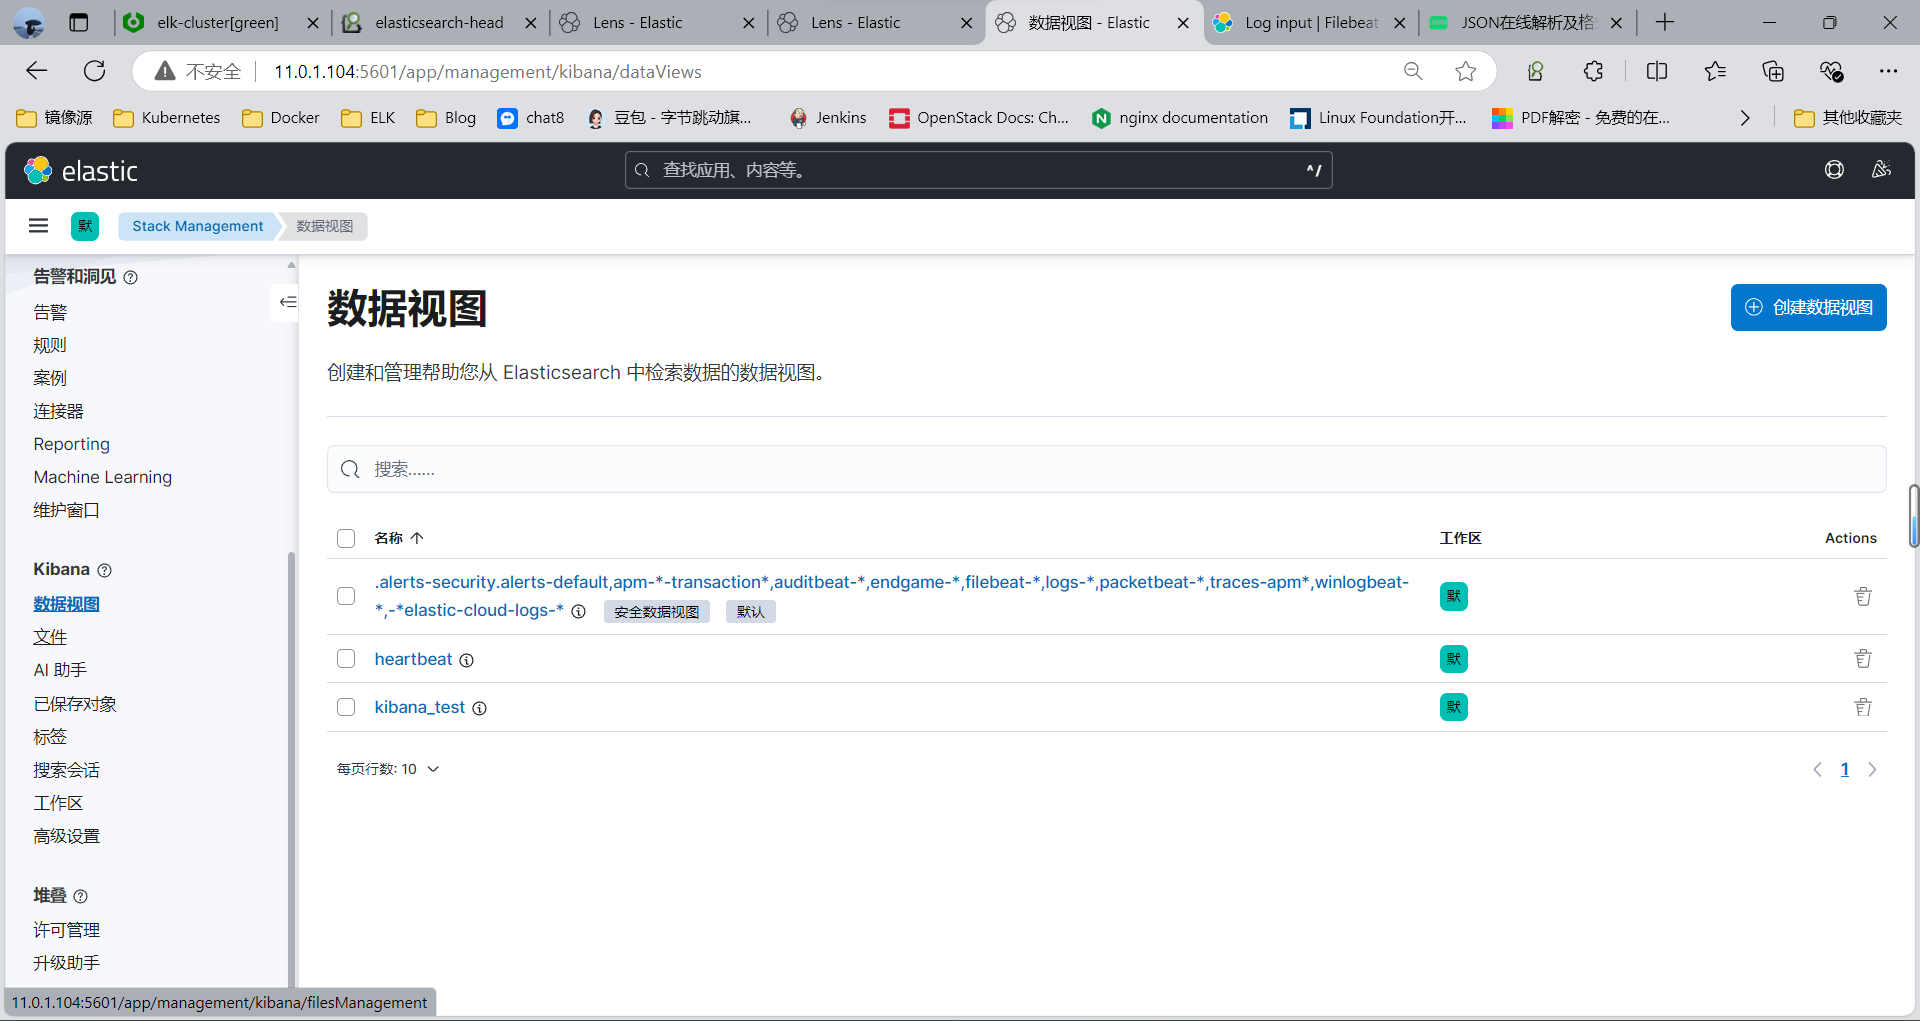Screen dimensions: 1920x1021
Task: Click help icon beside 告警和洞见 heading
Action: pos(130,277)
